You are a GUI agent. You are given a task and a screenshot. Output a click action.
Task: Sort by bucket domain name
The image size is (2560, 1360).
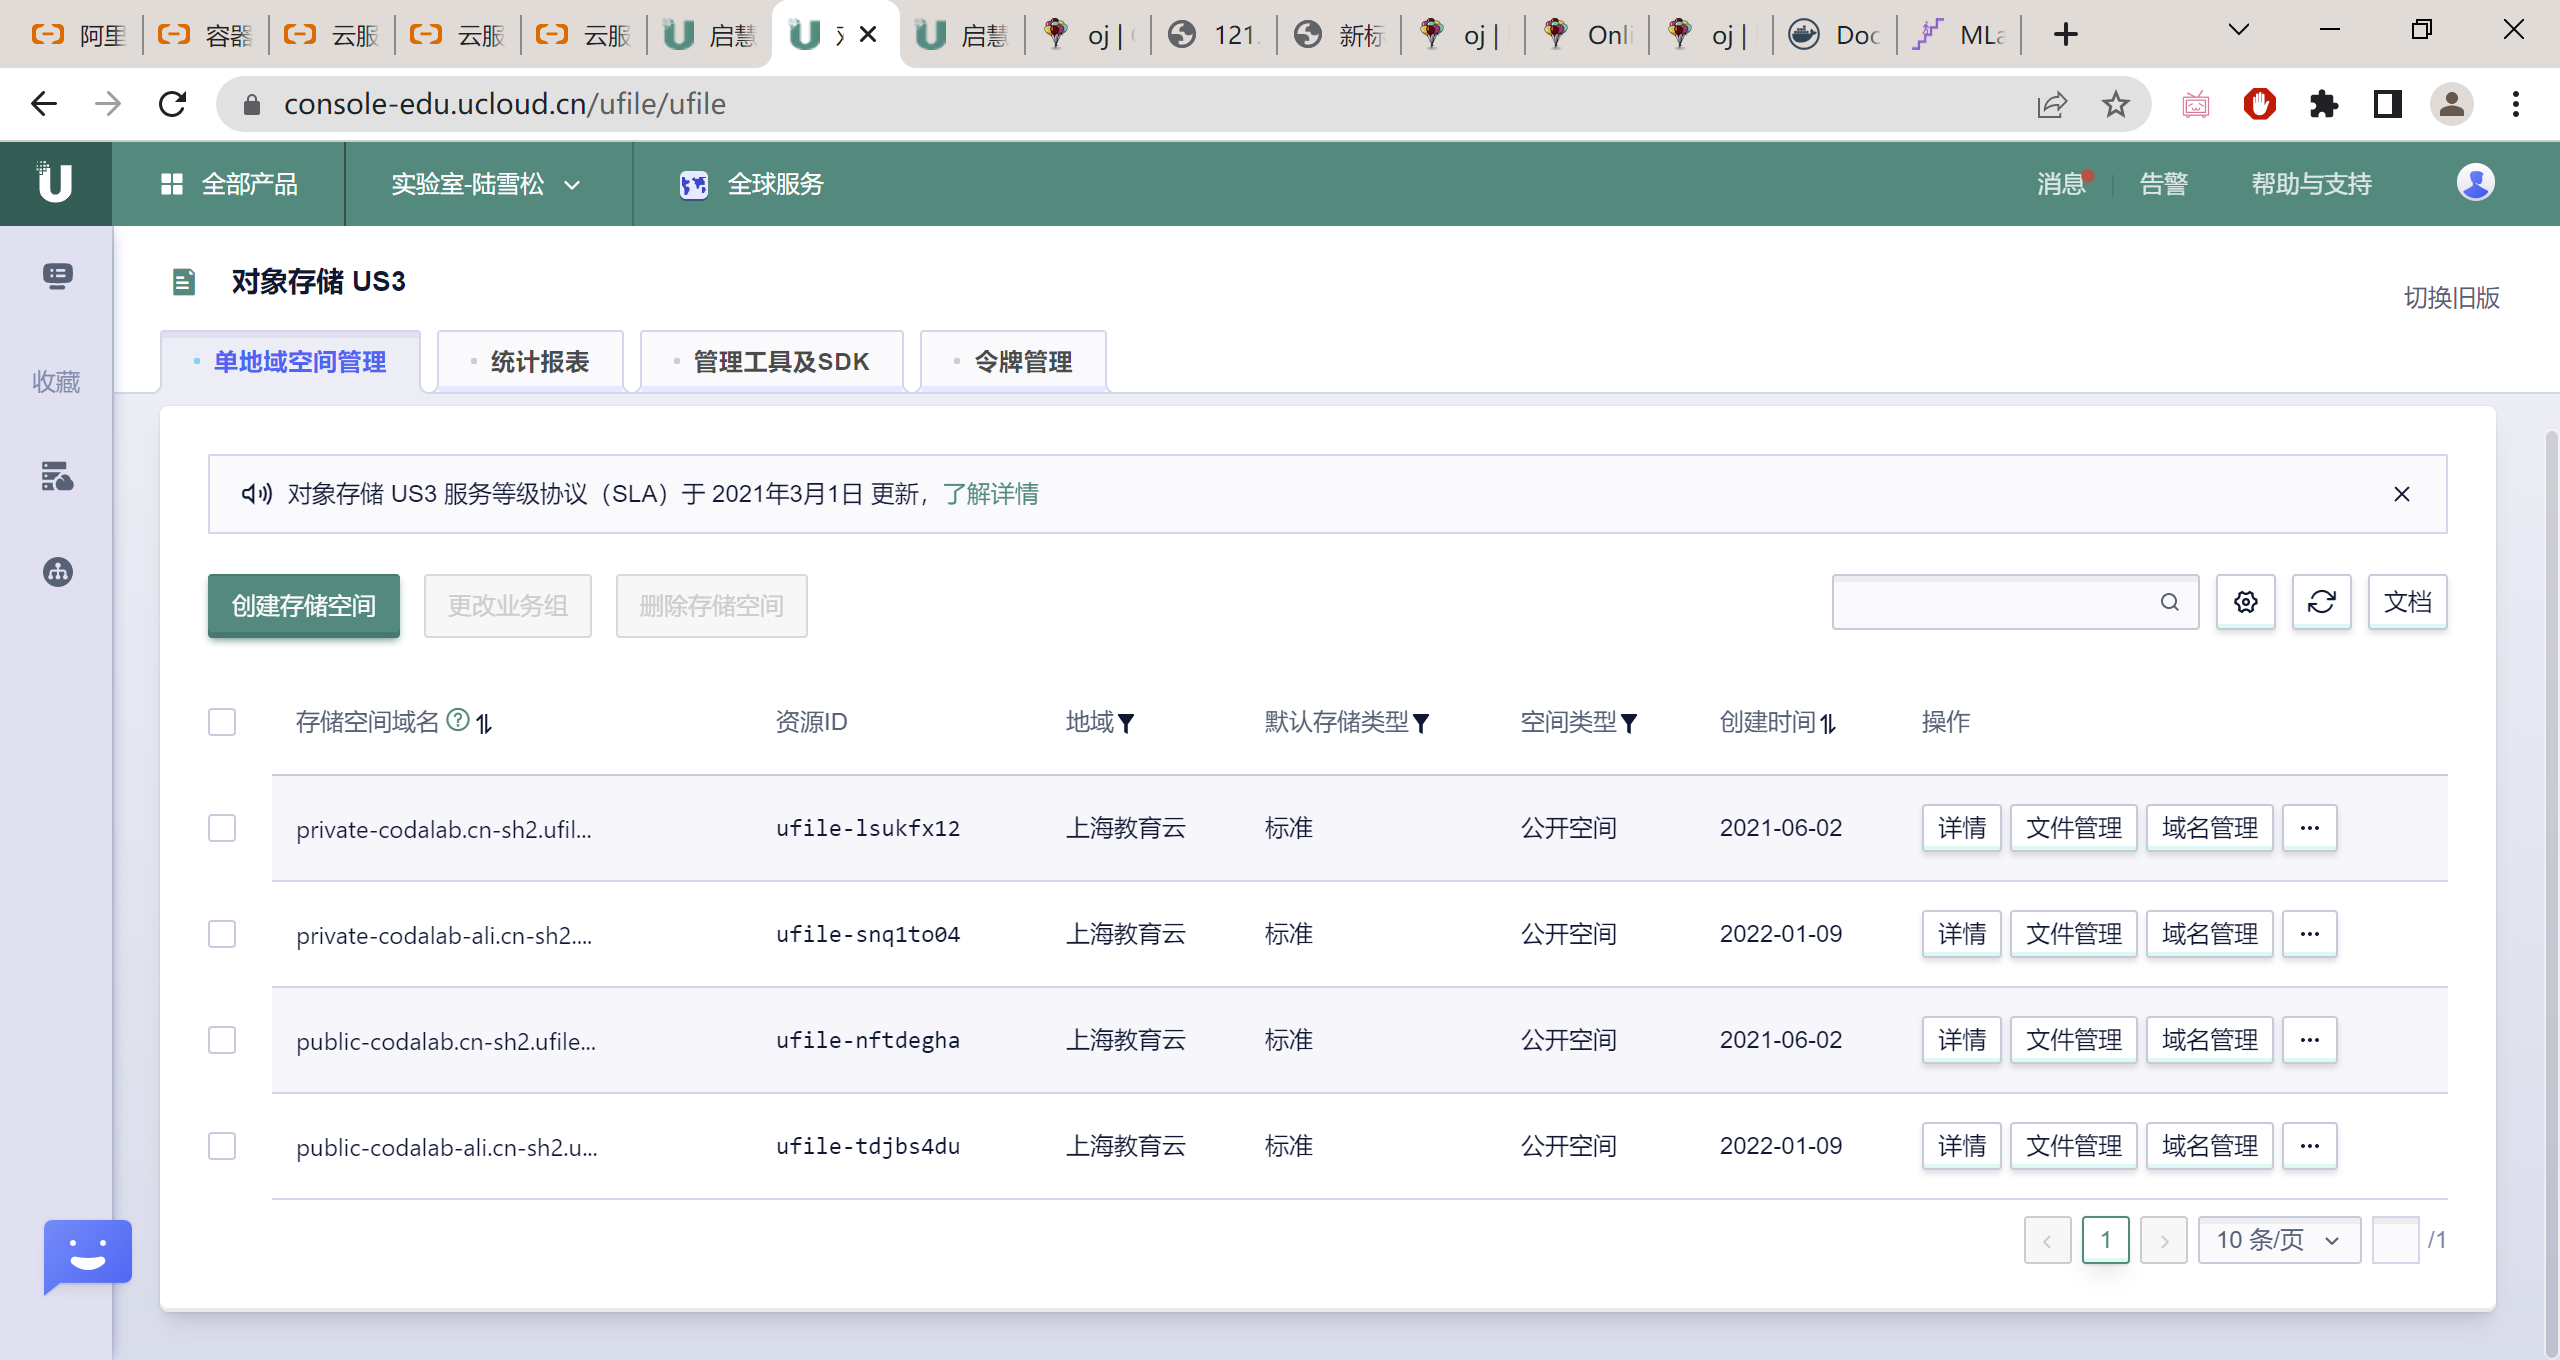pos(484,723)
